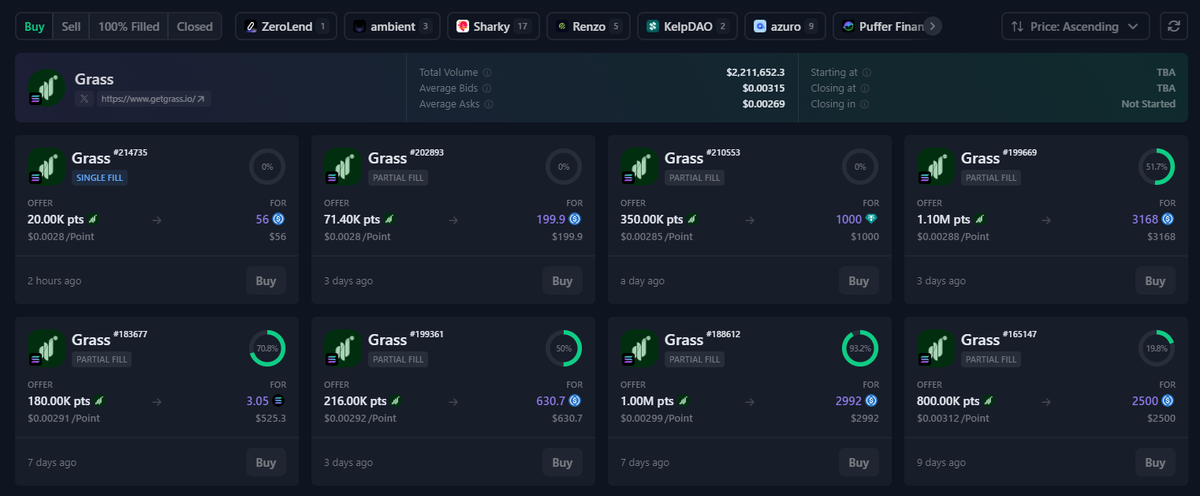
Task: Click the Grass logo on offer #183677
Action: pos(46,348)
